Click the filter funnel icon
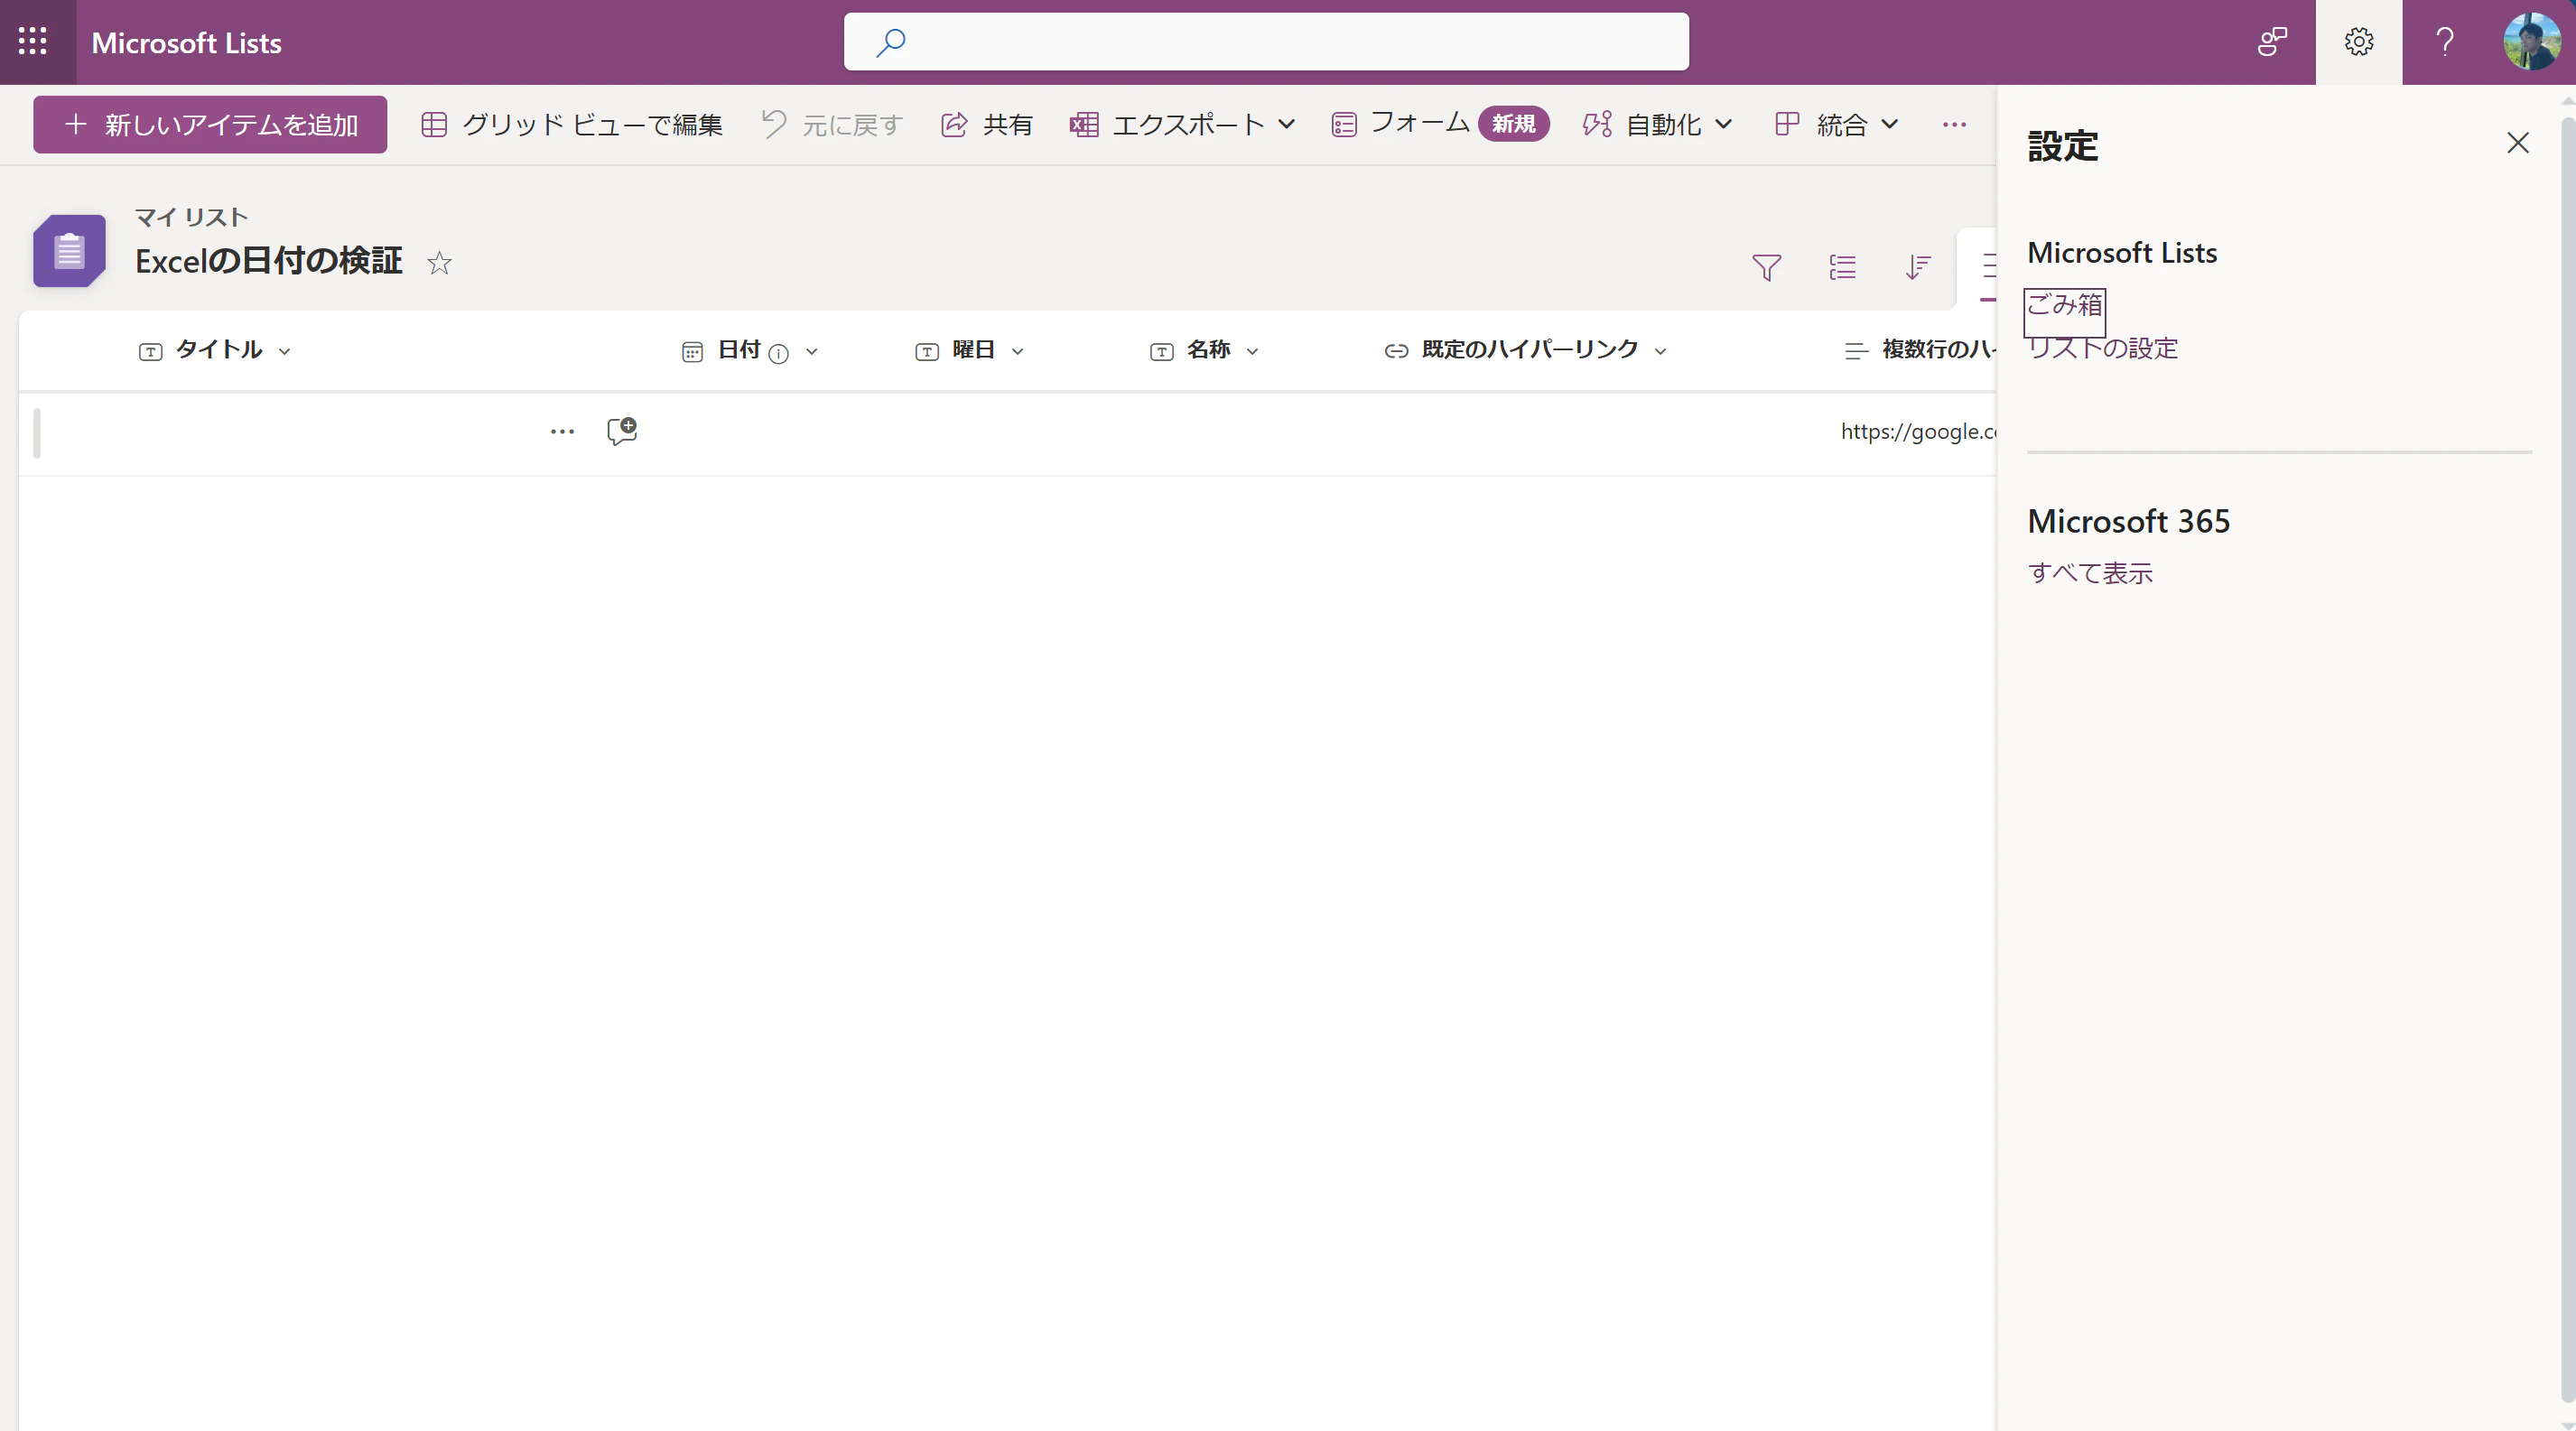The width and height of the screenshot is (2576, 1431). (1766, 267)
